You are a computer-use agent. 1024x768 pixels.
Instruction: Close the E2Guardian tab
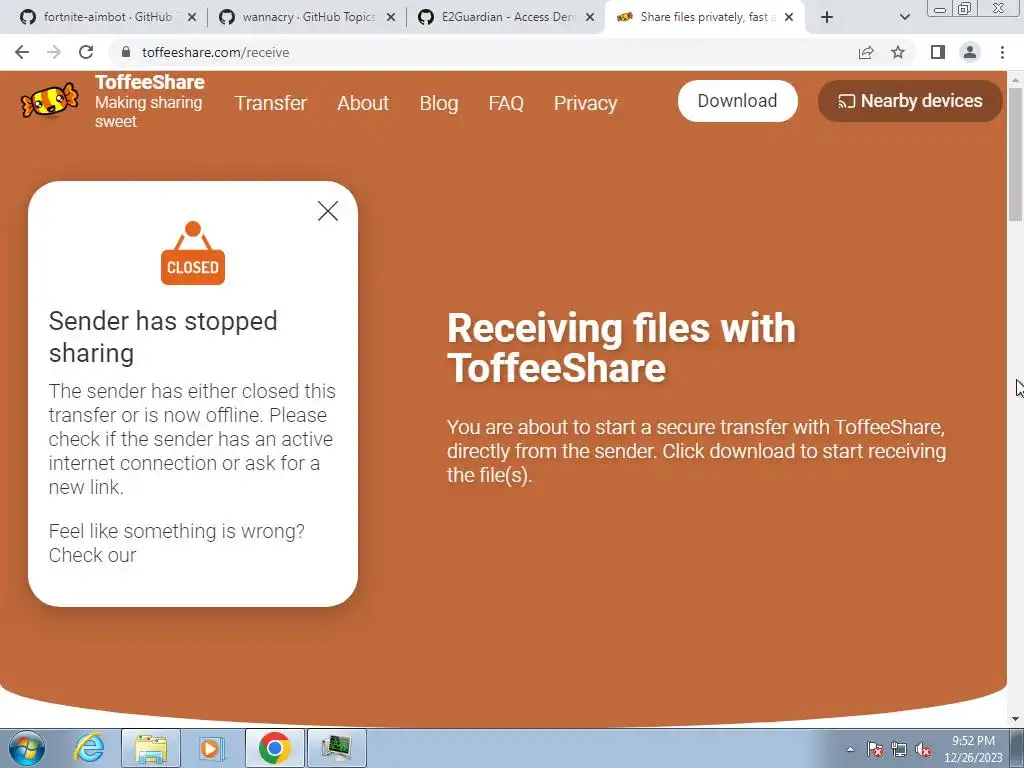click(590, 17)
